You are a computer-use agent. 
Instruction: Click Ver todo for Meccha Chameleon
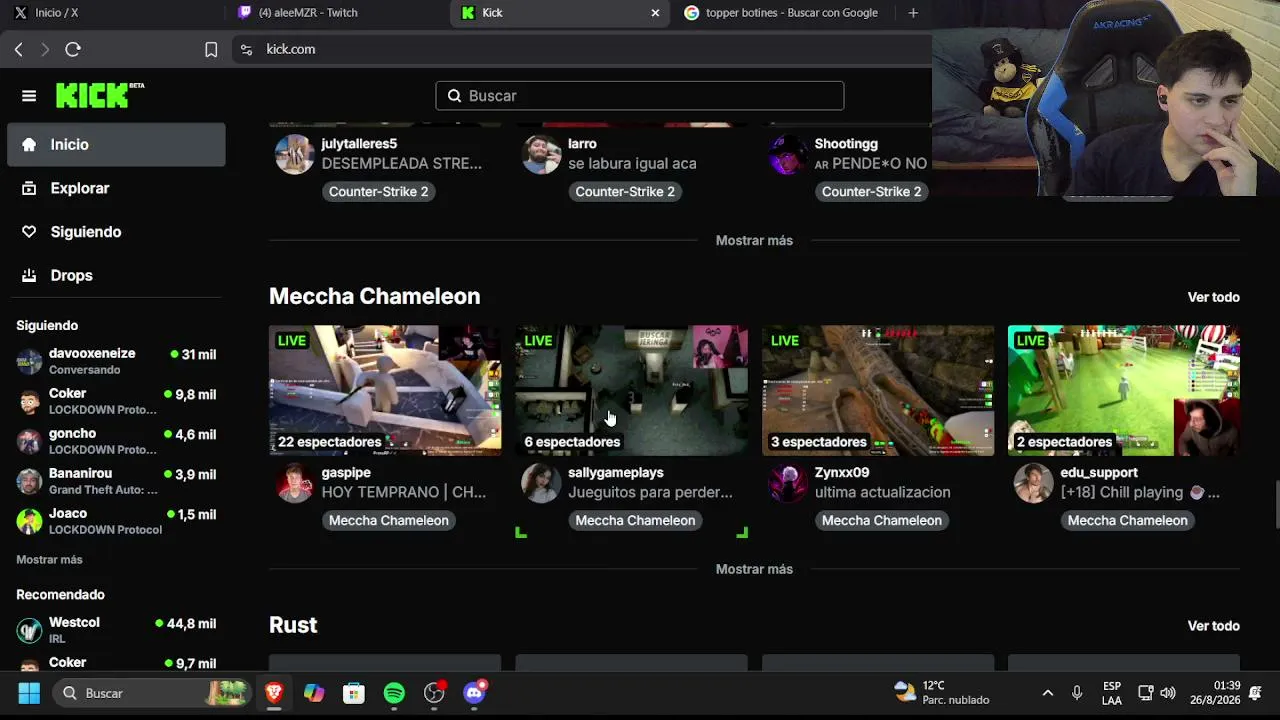point(1213,297)
